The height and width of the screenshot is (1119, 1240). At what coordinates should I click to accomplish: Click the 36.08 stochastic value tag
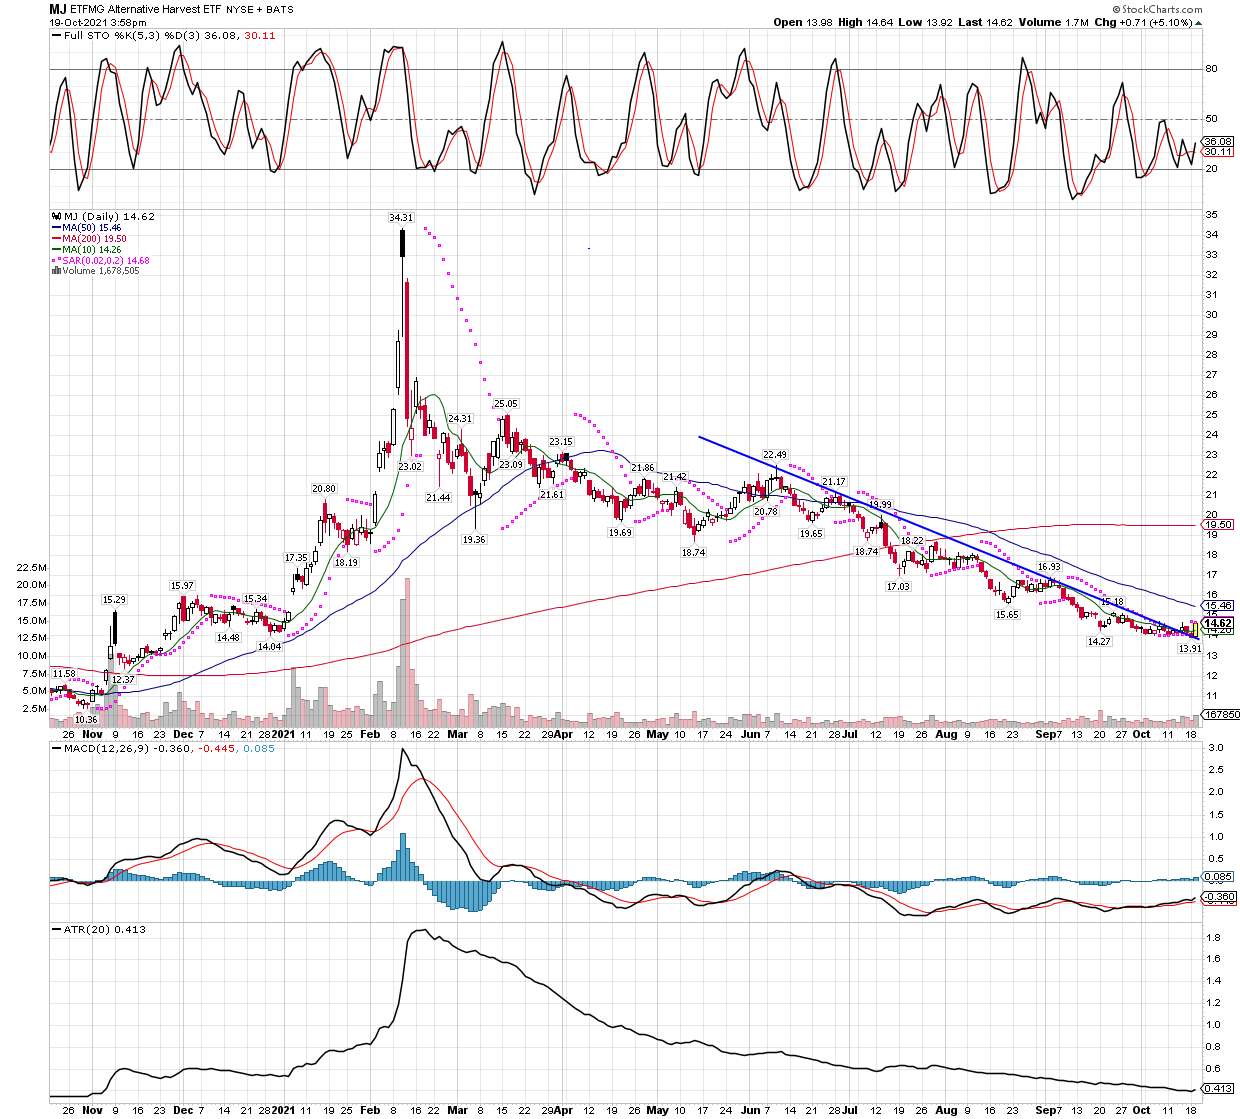click(x=1218, y=142)
